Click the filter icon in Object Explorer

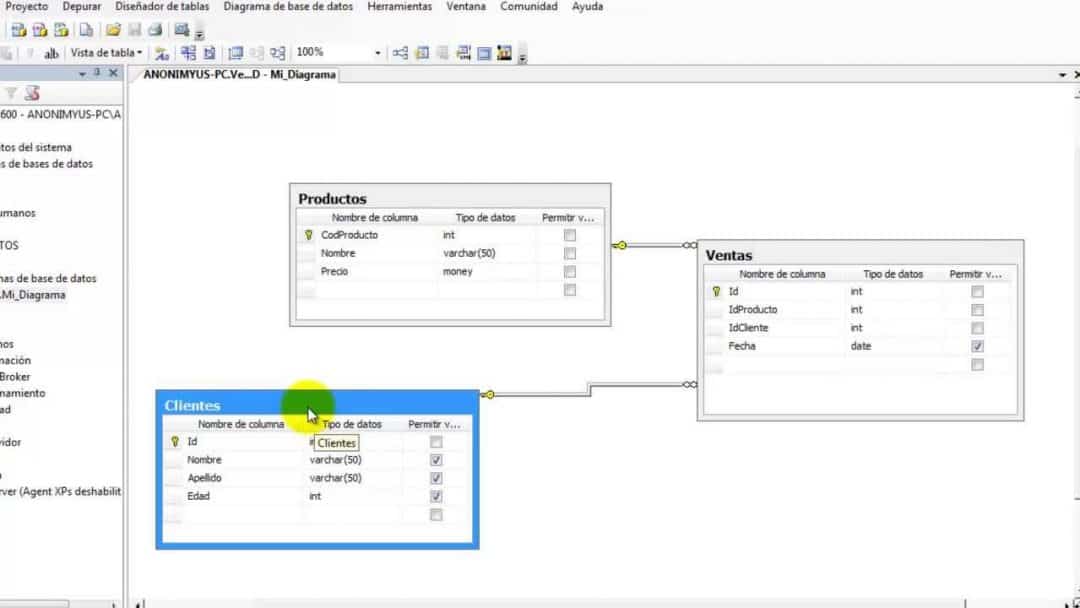point(11,92)
